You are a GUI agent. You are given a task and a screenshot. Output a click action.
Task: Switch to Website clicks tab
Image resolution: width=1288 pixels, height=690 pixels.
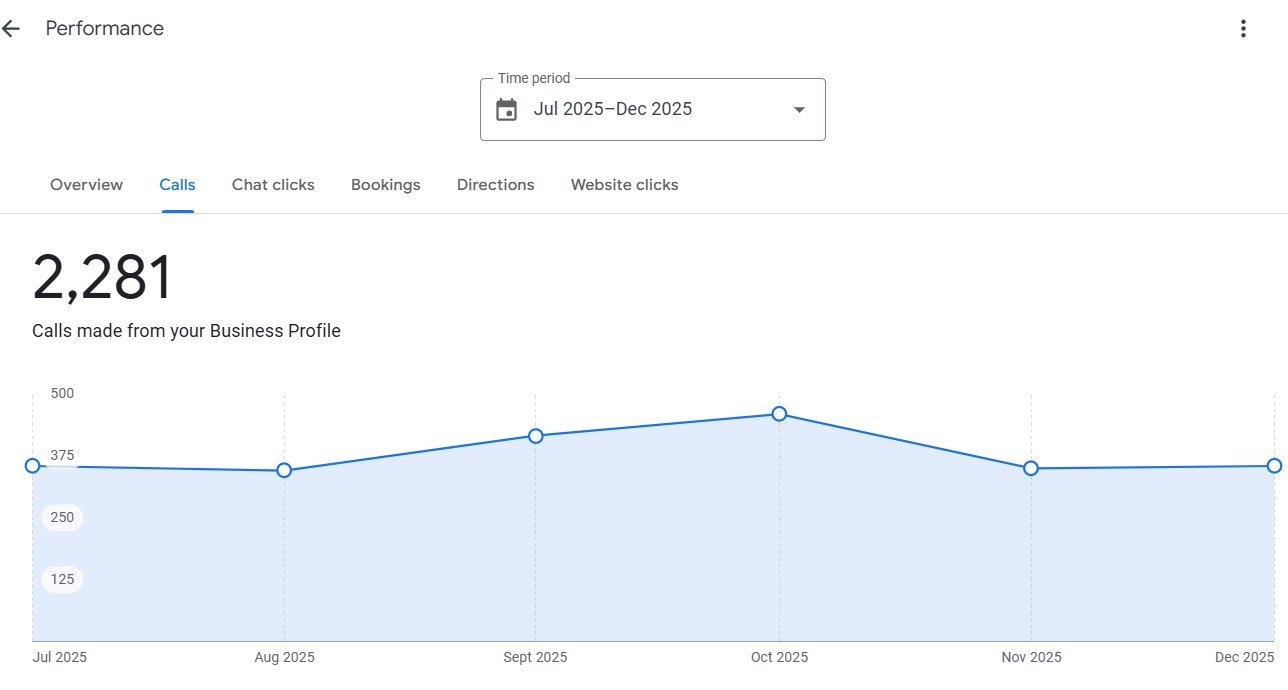624,185
